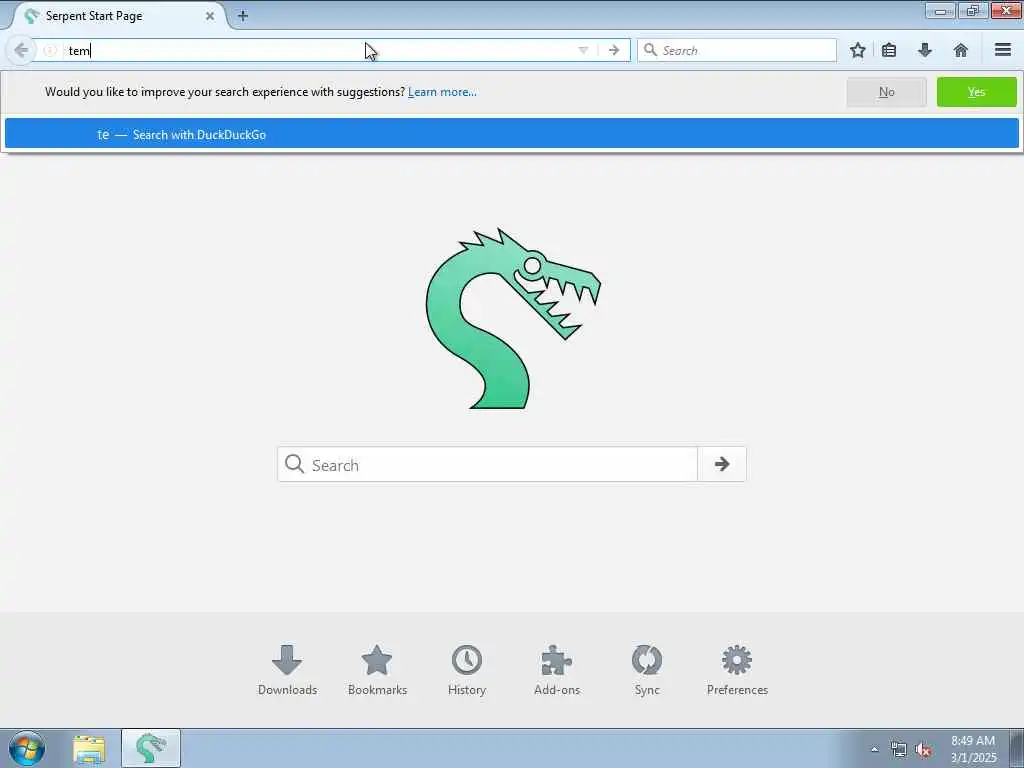
Task: Click the magnifier icon in toolbar search box
Action: (650, 50)
